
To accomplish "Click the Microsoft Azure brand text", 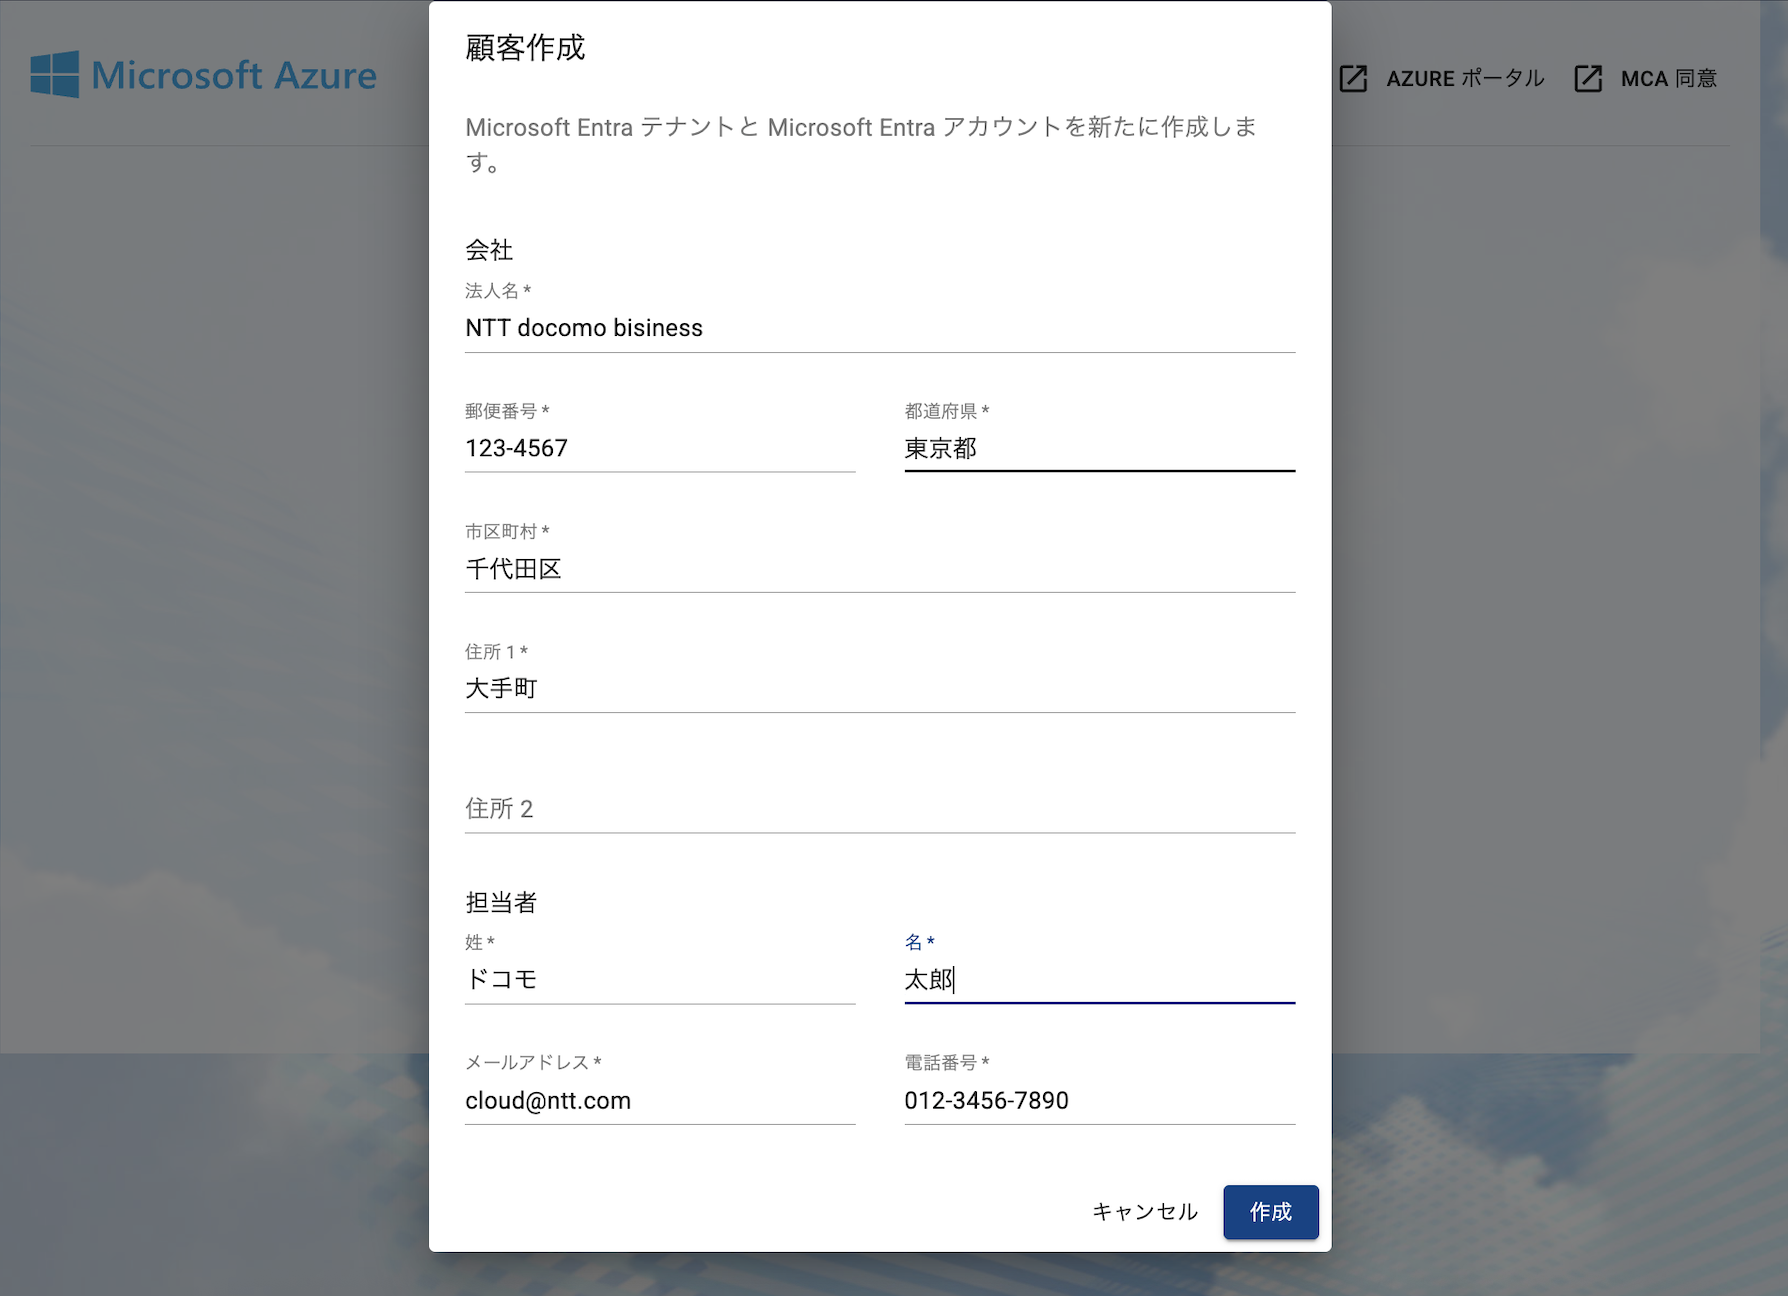I will [234, 75].
